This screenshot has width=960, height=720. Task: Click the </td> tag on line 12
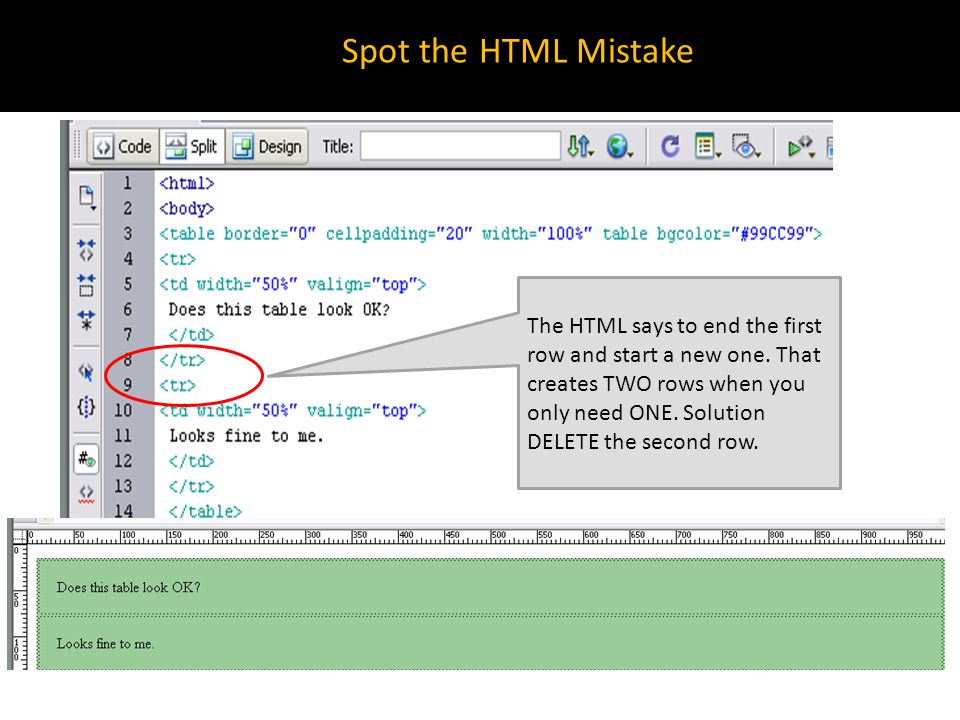tap(191, 461)
